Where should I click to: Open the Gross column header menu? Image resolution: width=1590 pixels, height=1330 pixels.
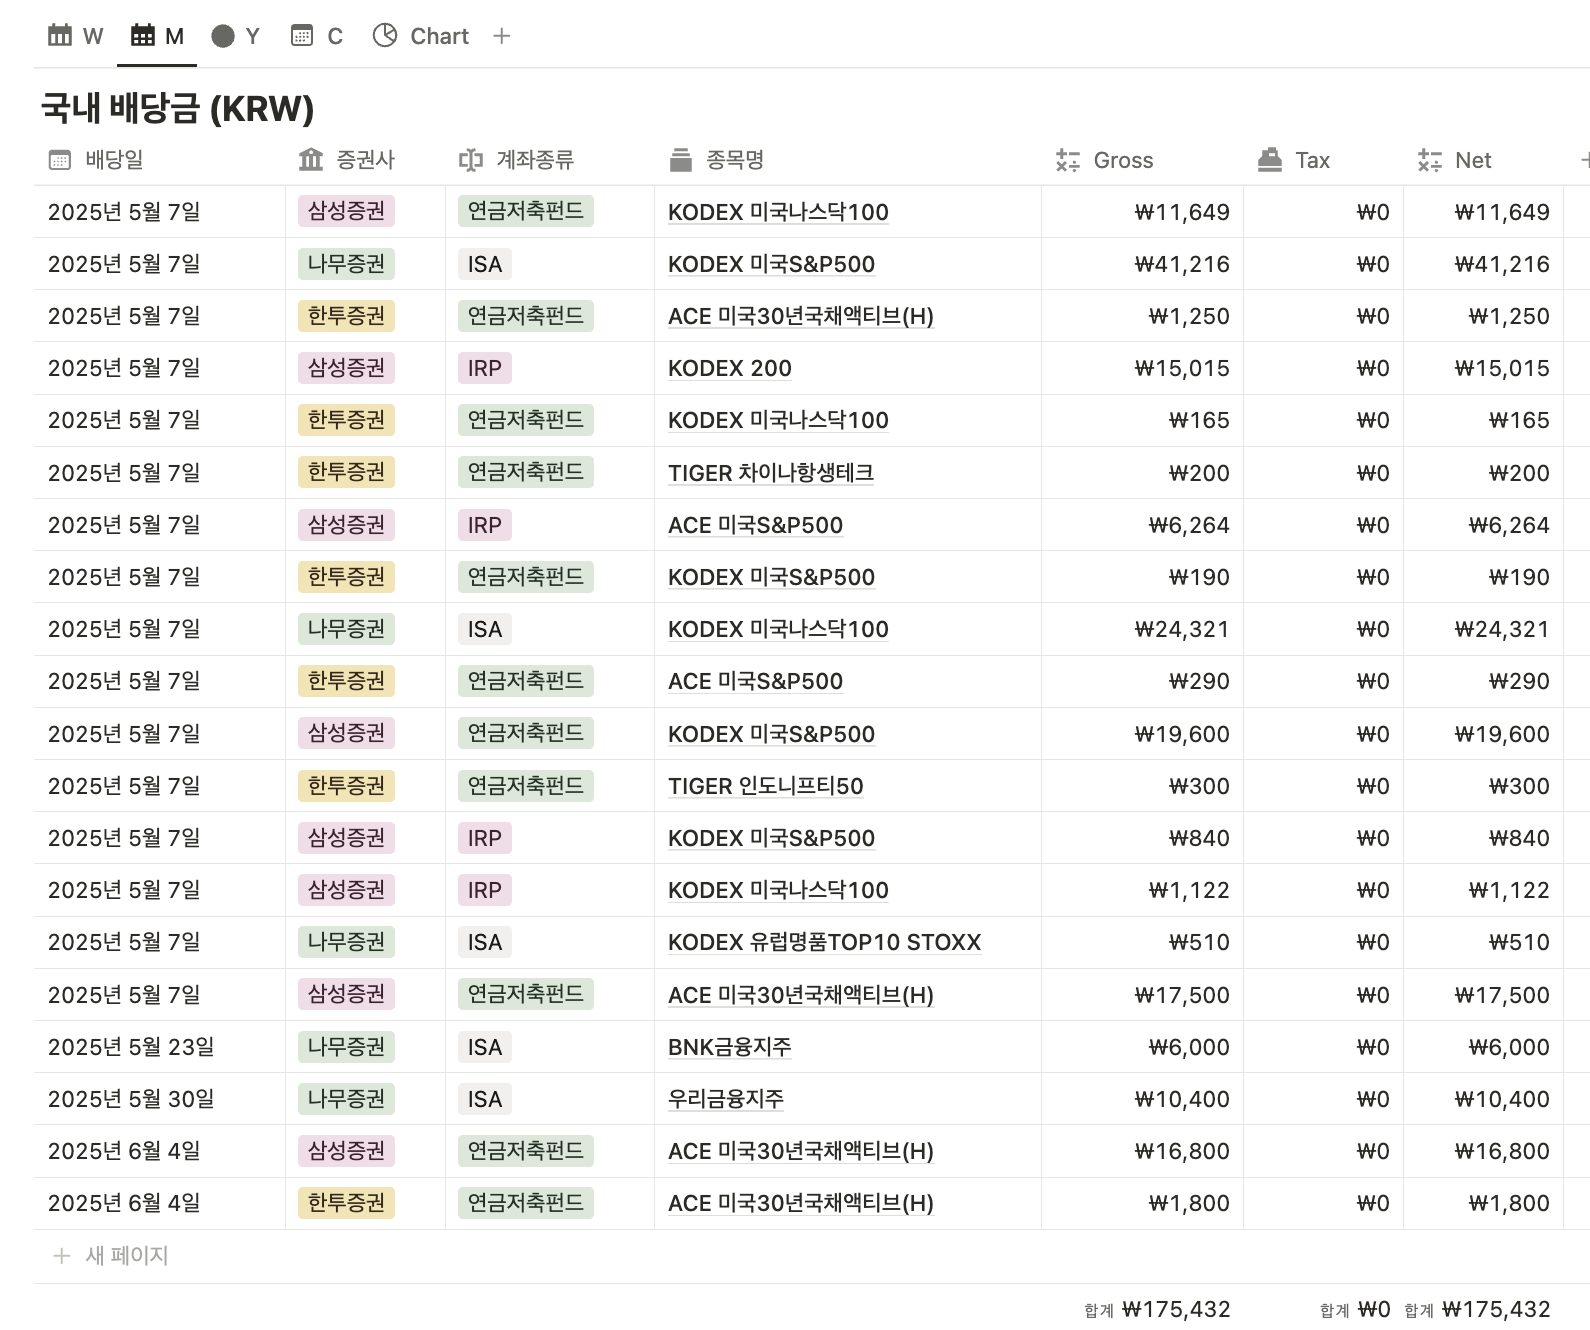click(1143, 160)
